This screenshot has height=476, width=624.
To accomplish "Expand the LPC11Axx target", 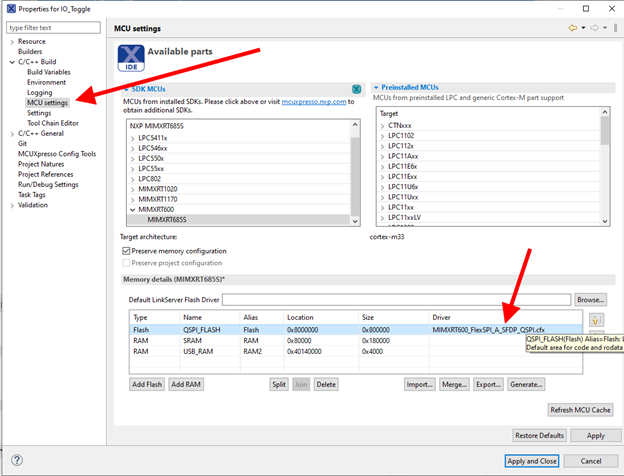I will [x=382, y=156].
